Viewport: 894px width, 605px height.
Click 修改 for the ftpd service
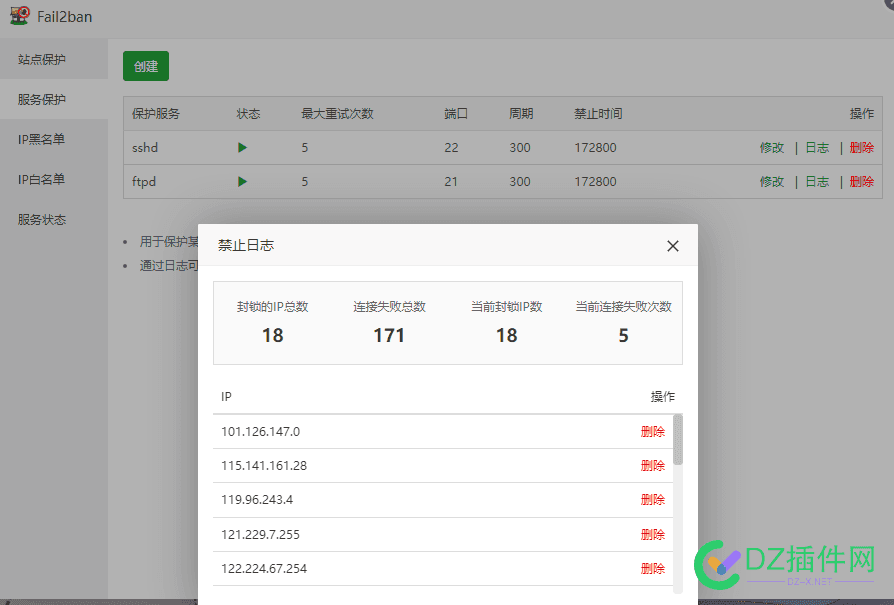pos(772,181)
